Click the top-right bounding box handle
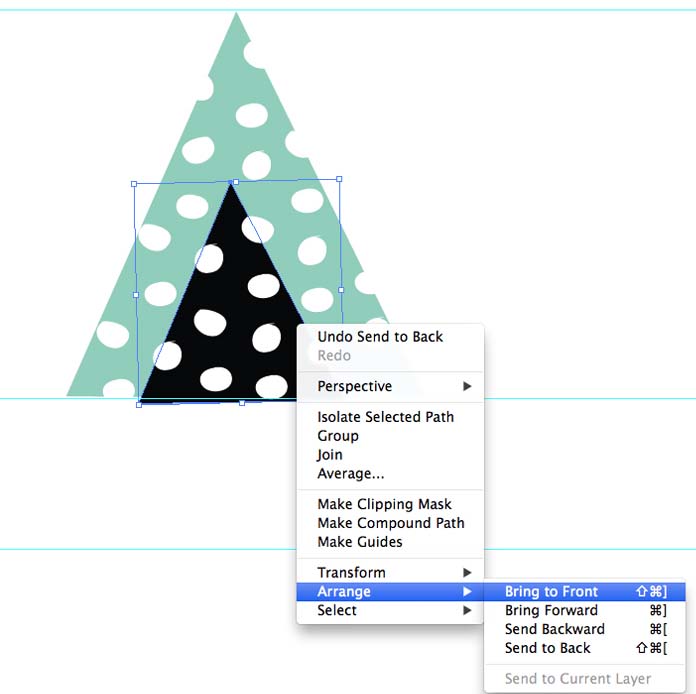696x694 pixels. [x=339, y=179]
